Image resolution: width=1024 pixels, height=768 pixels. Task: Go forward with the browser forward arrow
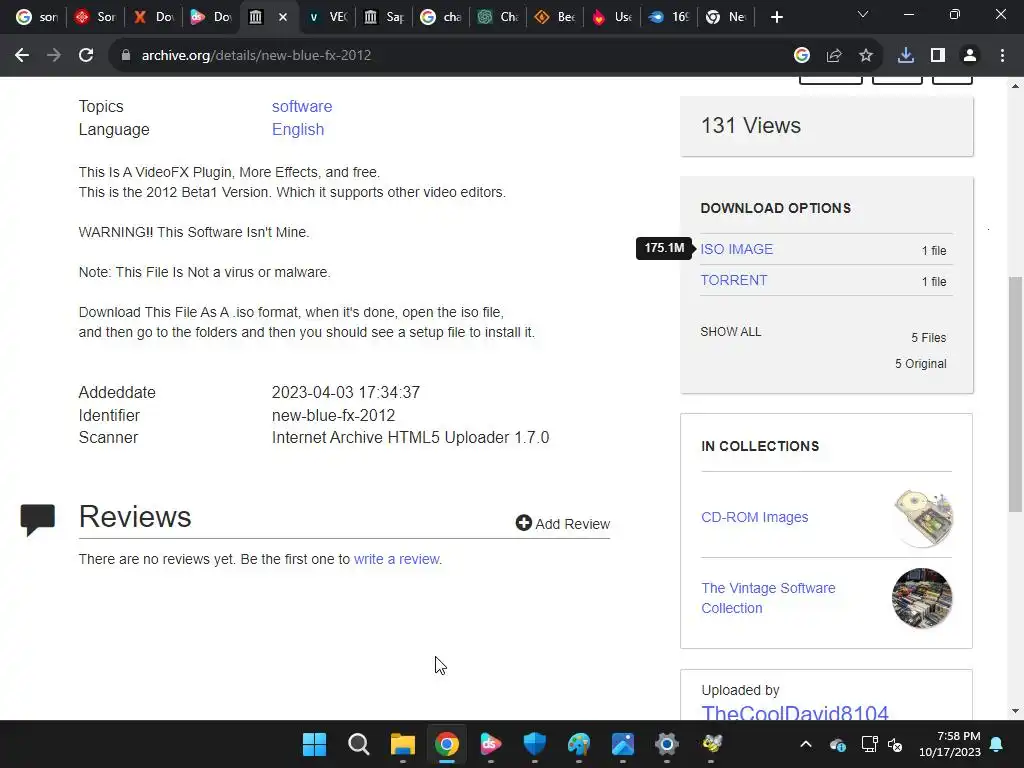click(54, 56)
